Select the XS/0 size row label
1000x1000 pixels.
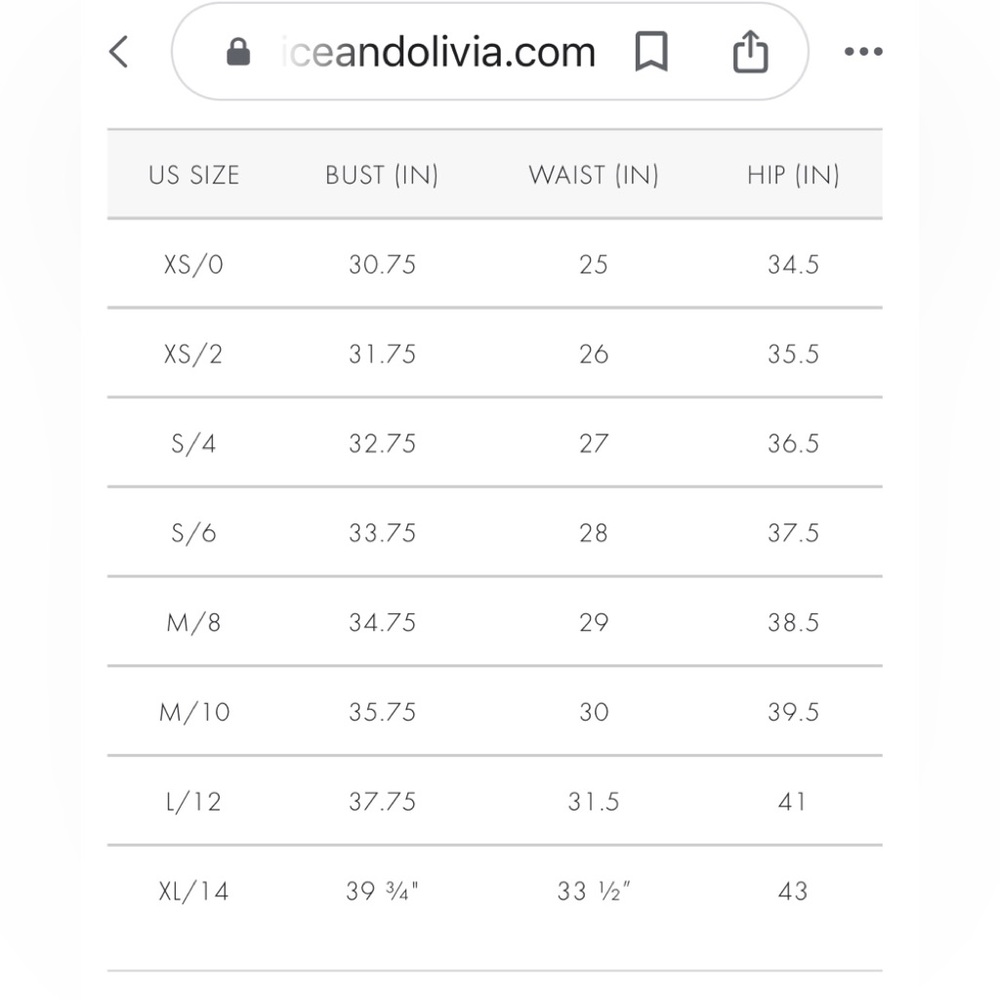194,265
